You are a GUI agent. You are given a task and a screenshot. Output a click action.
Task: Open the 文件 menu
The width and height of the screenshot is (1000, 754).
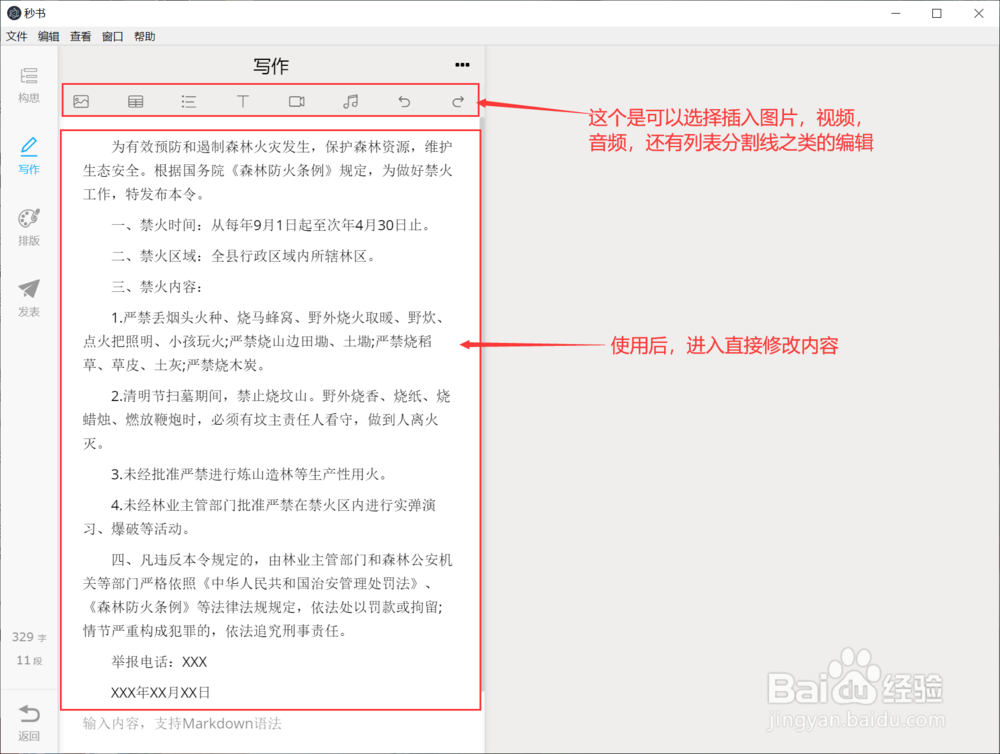pos(17,36)
